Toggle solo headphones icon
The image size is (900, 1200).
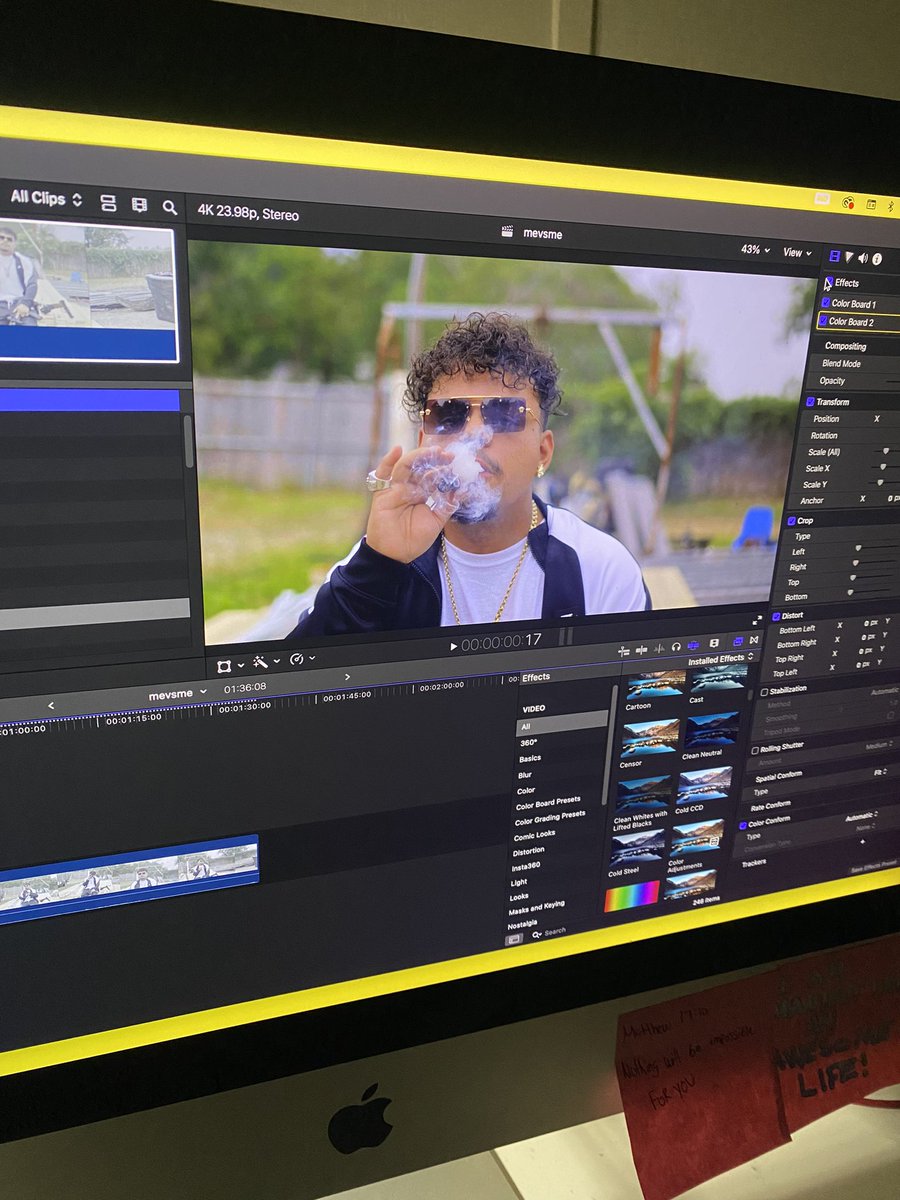(x=676, y=647)
